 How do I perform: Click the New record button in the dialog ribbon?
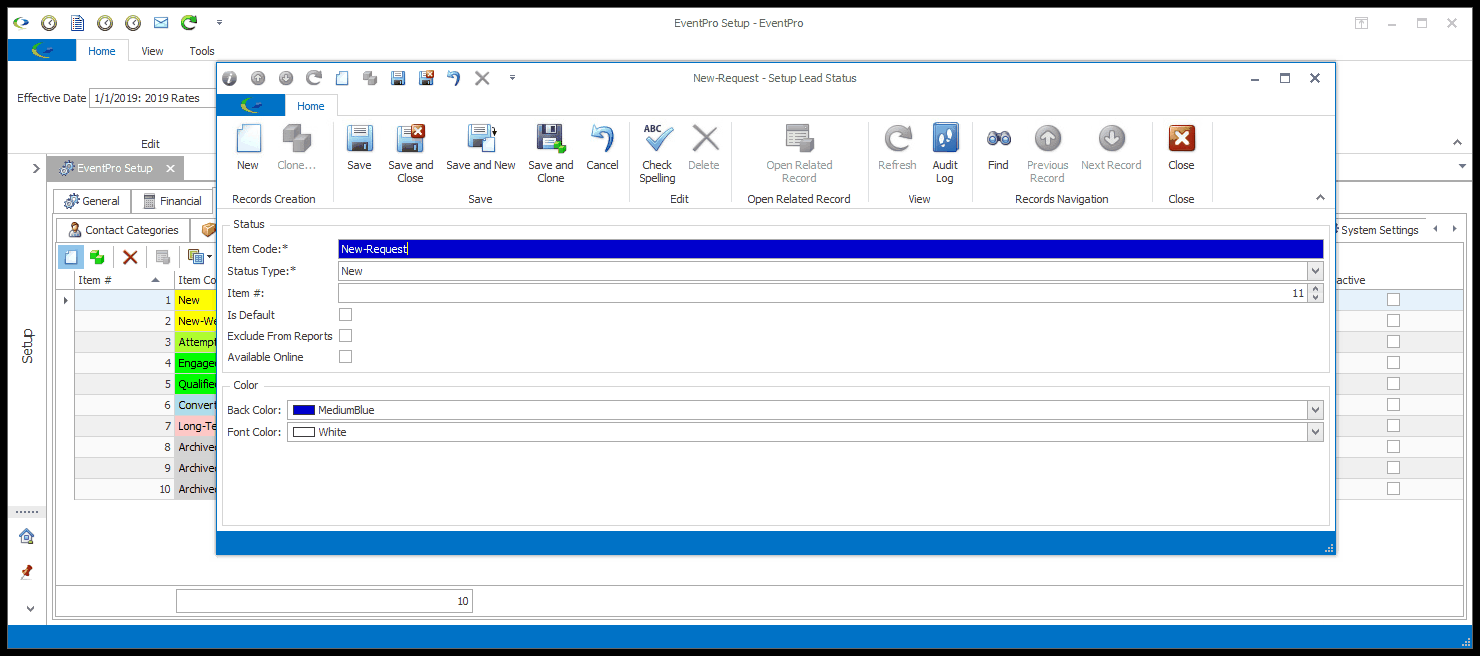(248, 148)
